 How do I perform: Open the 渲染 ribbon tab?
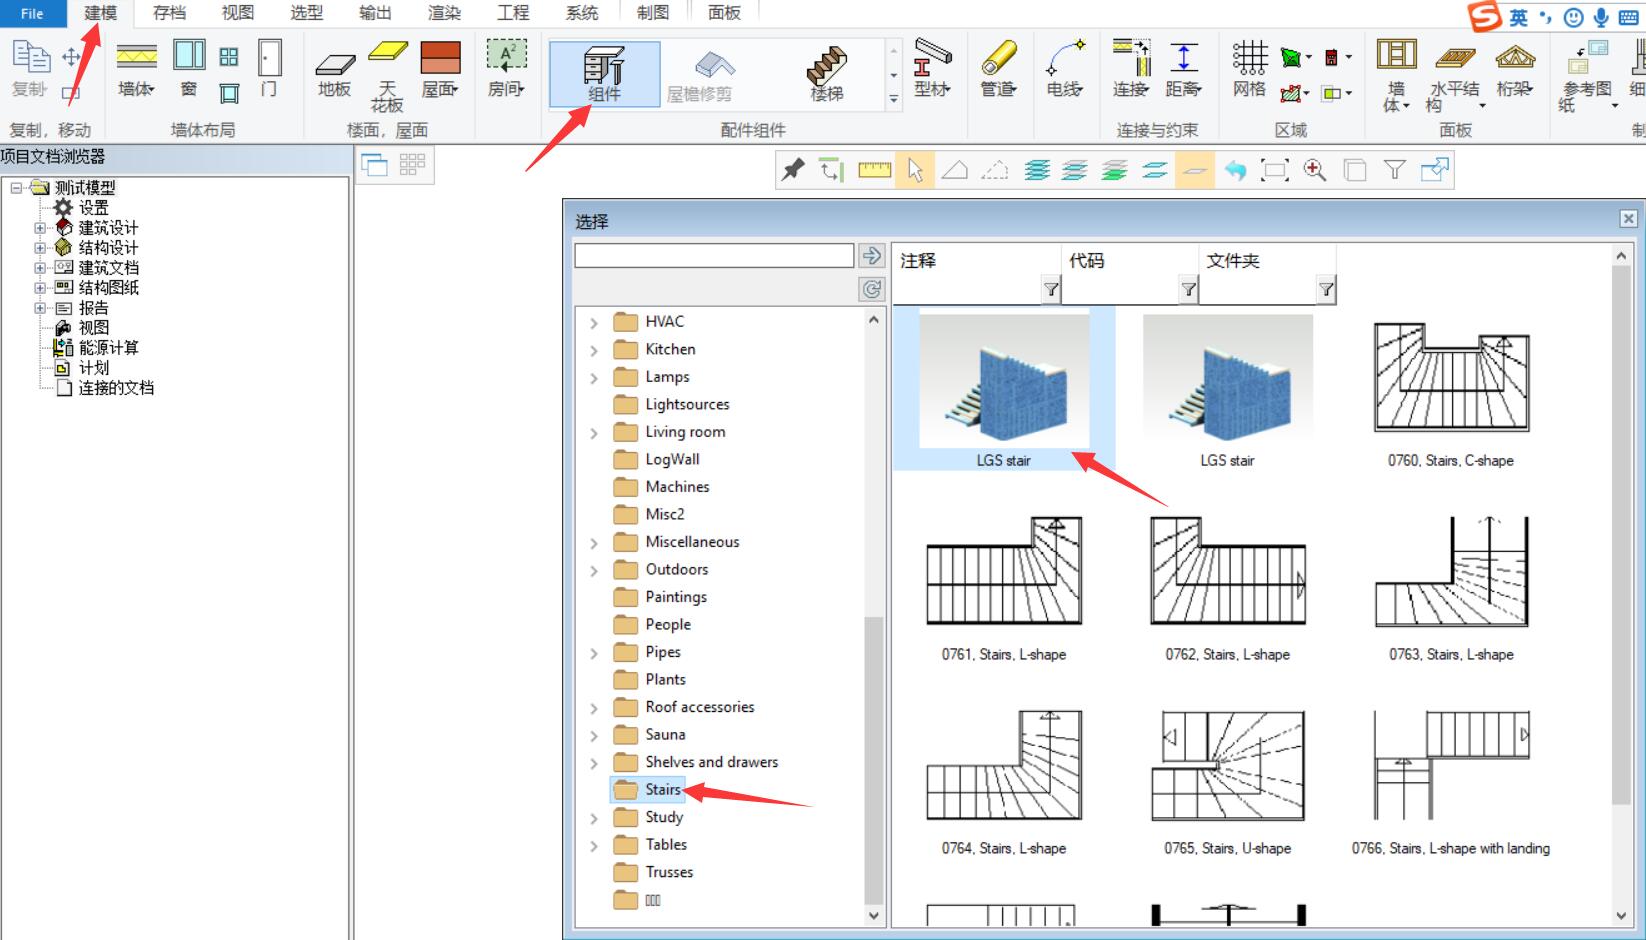pos(444,13)
